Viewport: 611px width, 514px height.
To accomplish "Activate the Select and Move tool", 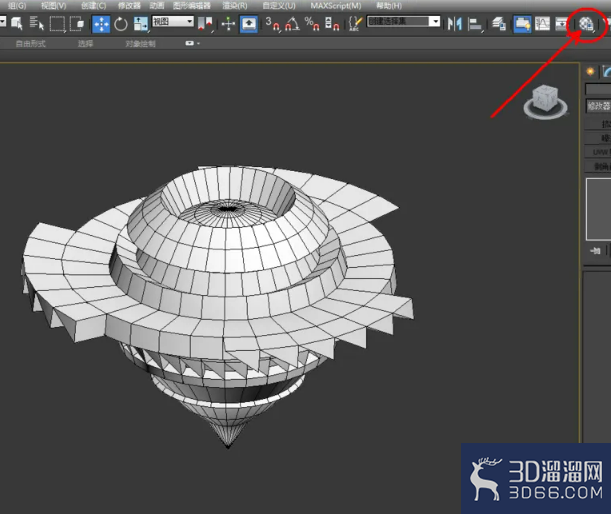I will [101, 24].
